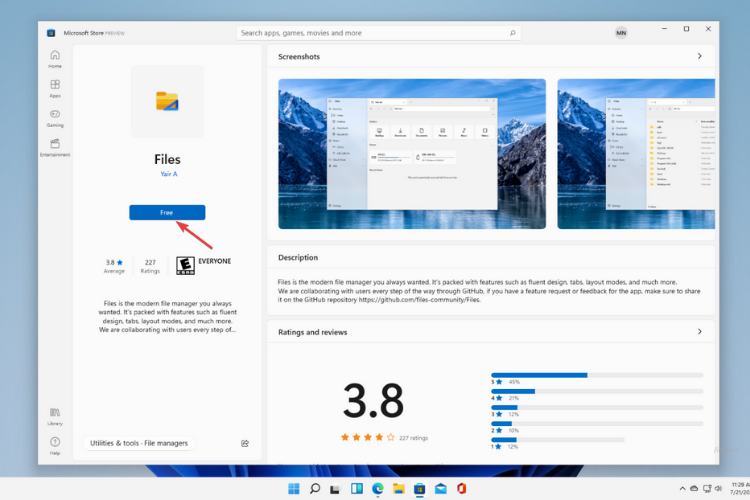This screenshot has height=500, width=750.
Task: Click the orange star rating row
Action: pos(367,437)
